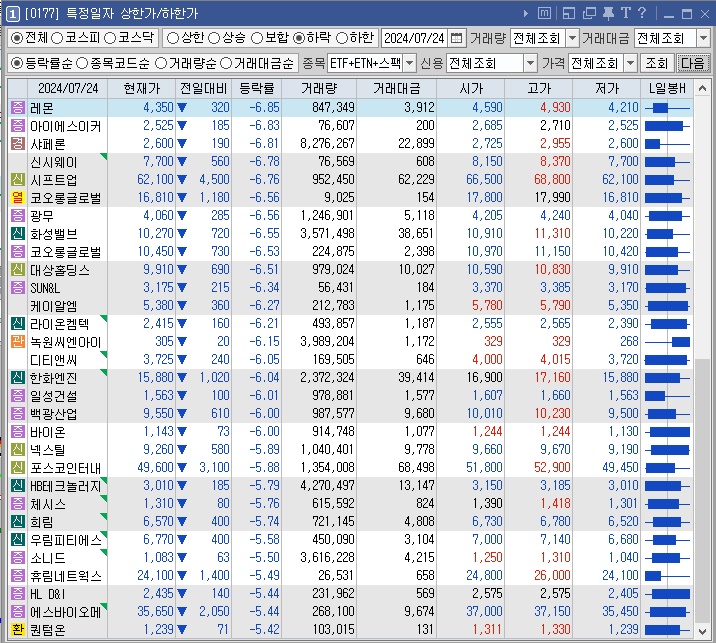Click the 증 badge icon next to 레몬
Image resolution: width=716 pixels, height=643 pixels.
18,108
